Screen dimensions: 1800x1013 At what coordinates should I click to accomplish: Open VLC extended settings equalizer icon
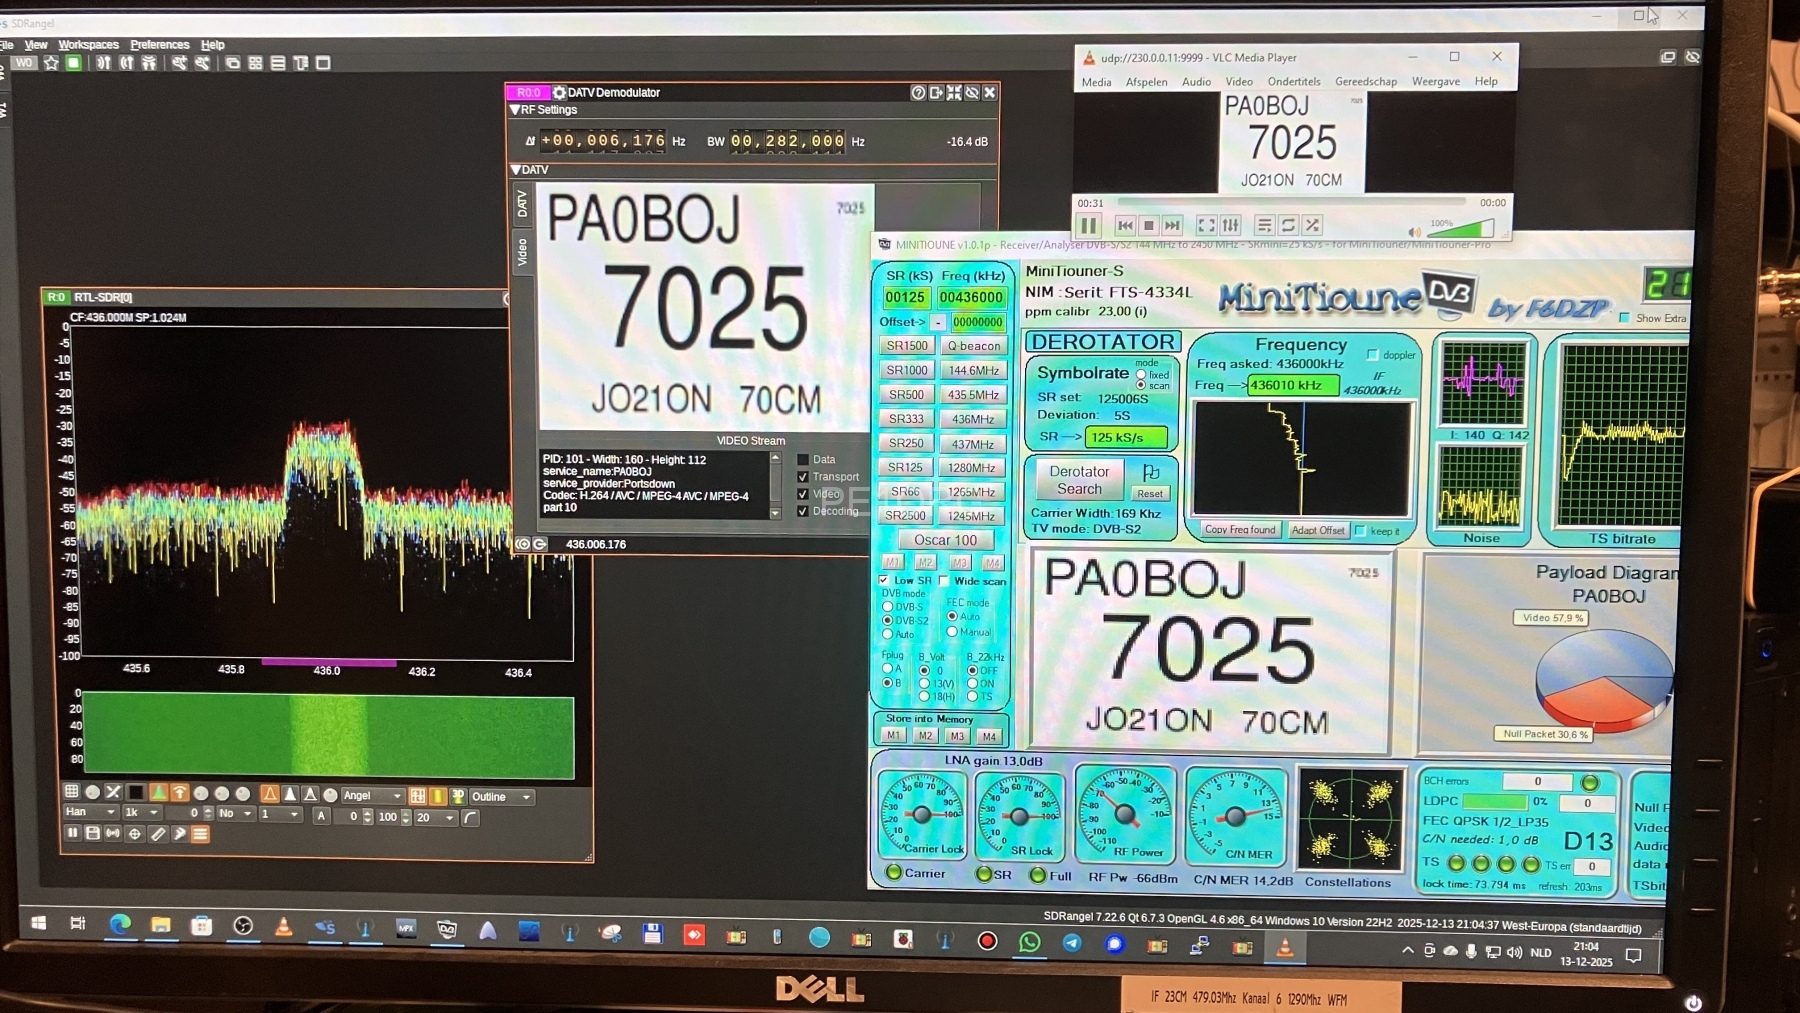tap(1231, 226)
